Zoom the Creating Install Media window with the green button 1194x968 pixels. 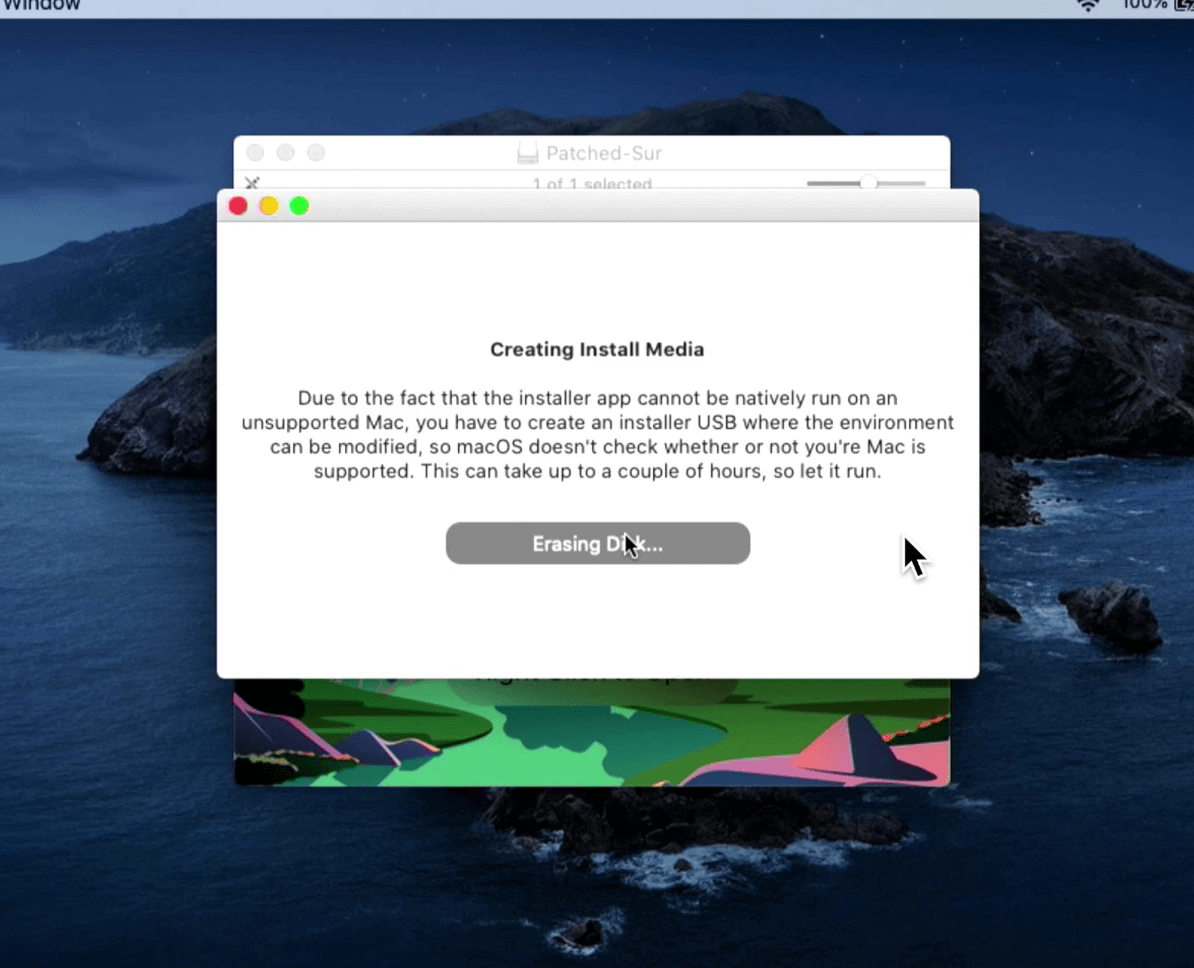click(299, 206)
